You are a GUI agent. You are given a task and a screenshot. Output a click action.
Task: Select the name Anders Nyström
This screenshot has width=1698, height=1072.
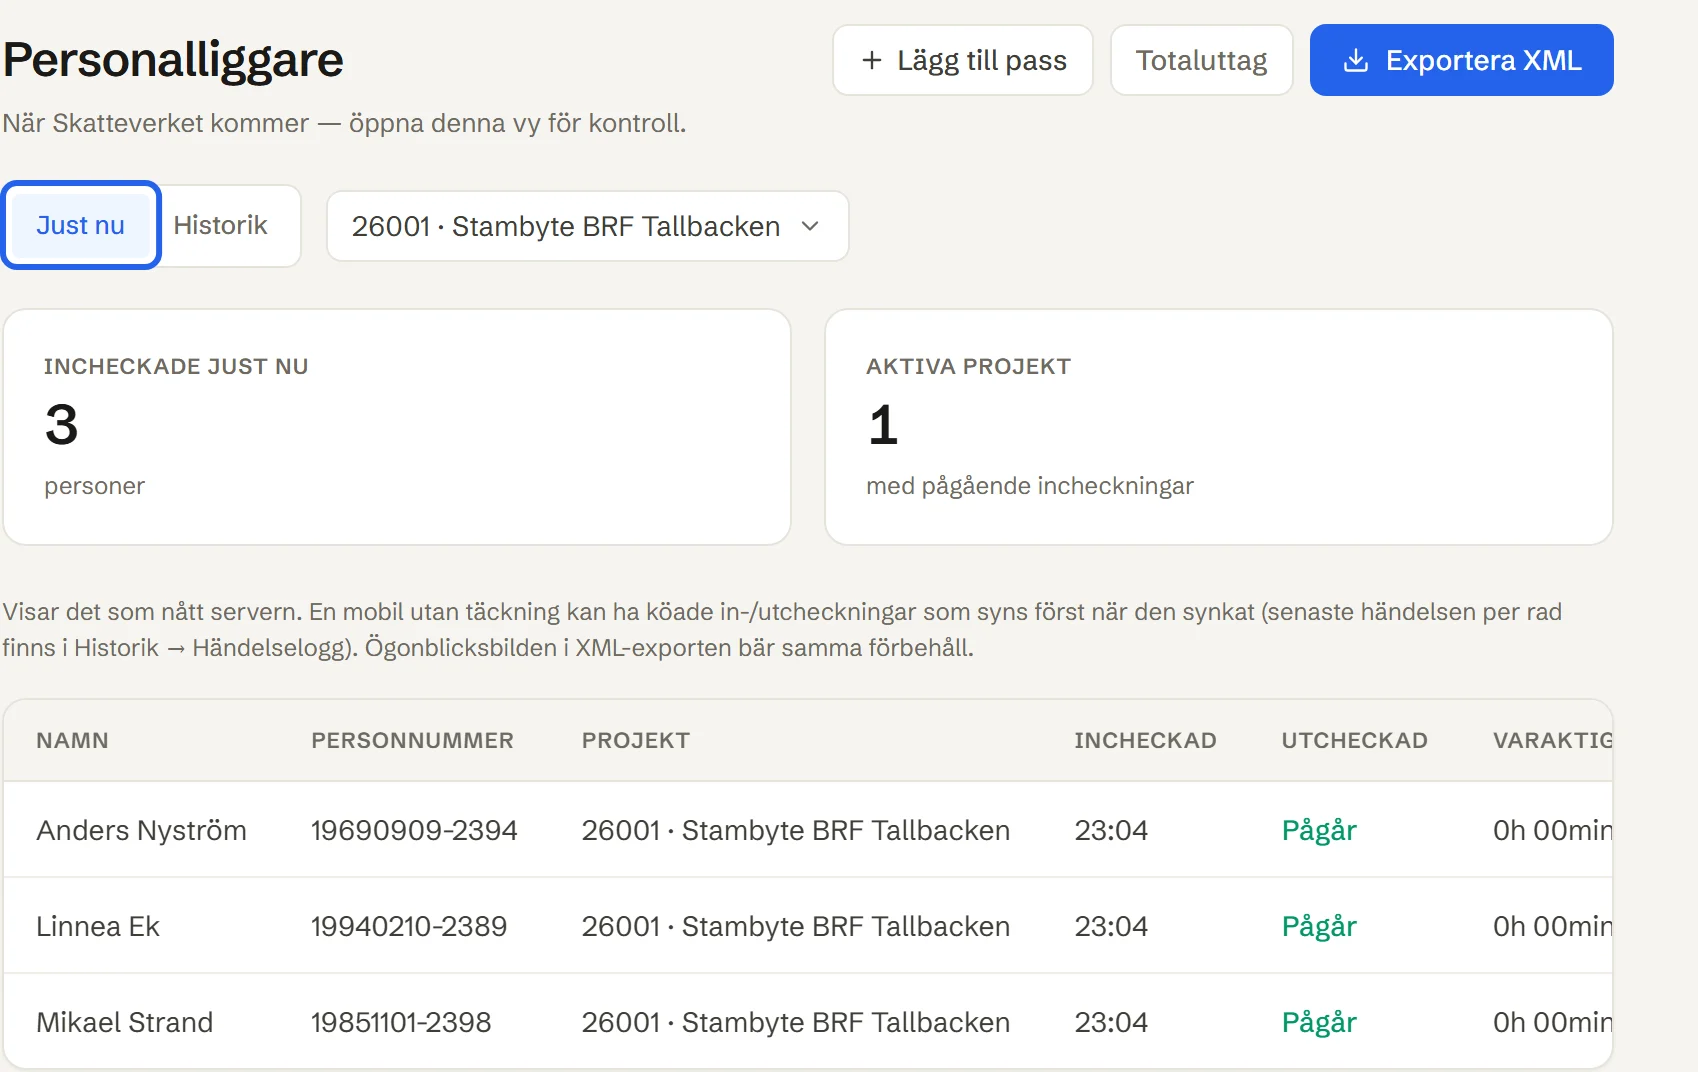[141, 830]
